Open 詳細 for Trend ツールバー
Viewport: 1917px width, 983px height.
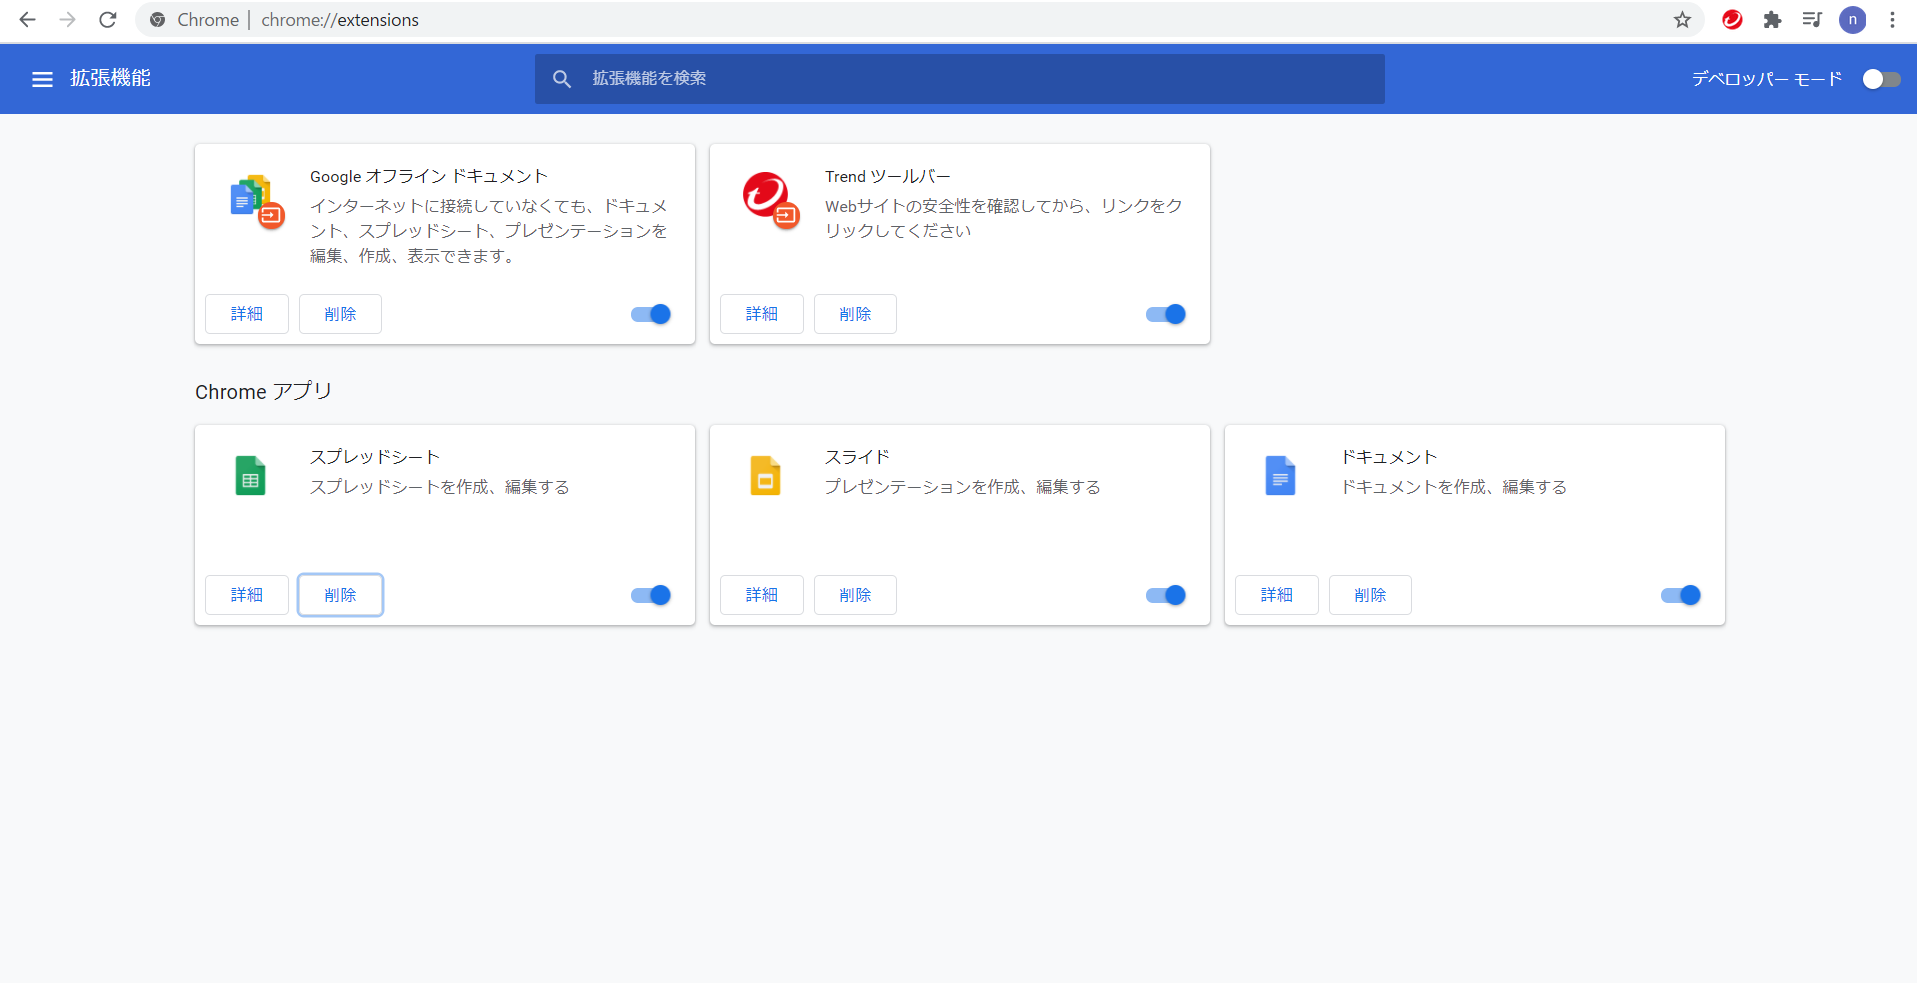(x=762, y=314)
